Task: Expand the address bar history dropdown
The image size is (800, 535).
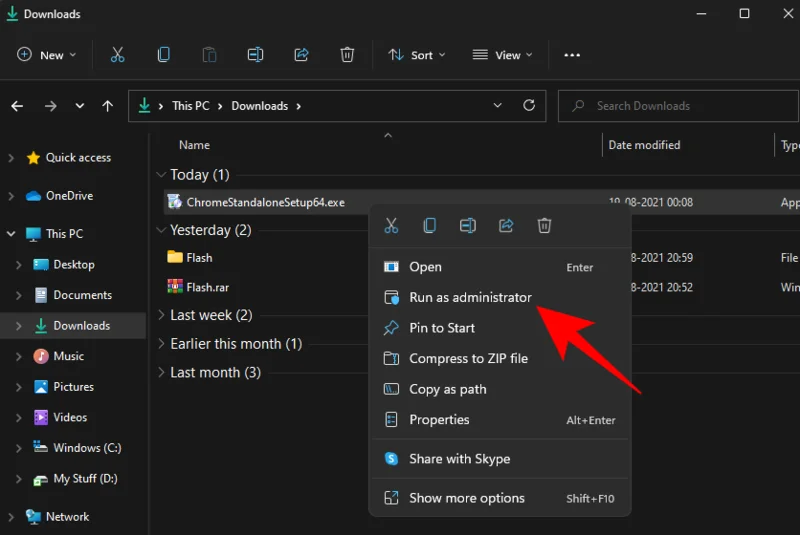Action: click(x=497, y=106)
